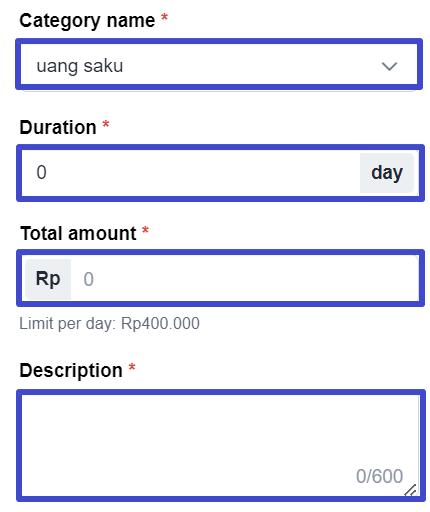Click the zero value in Duration
The height and width of the screenshot is (512, 430).
(x=41, y=173)
